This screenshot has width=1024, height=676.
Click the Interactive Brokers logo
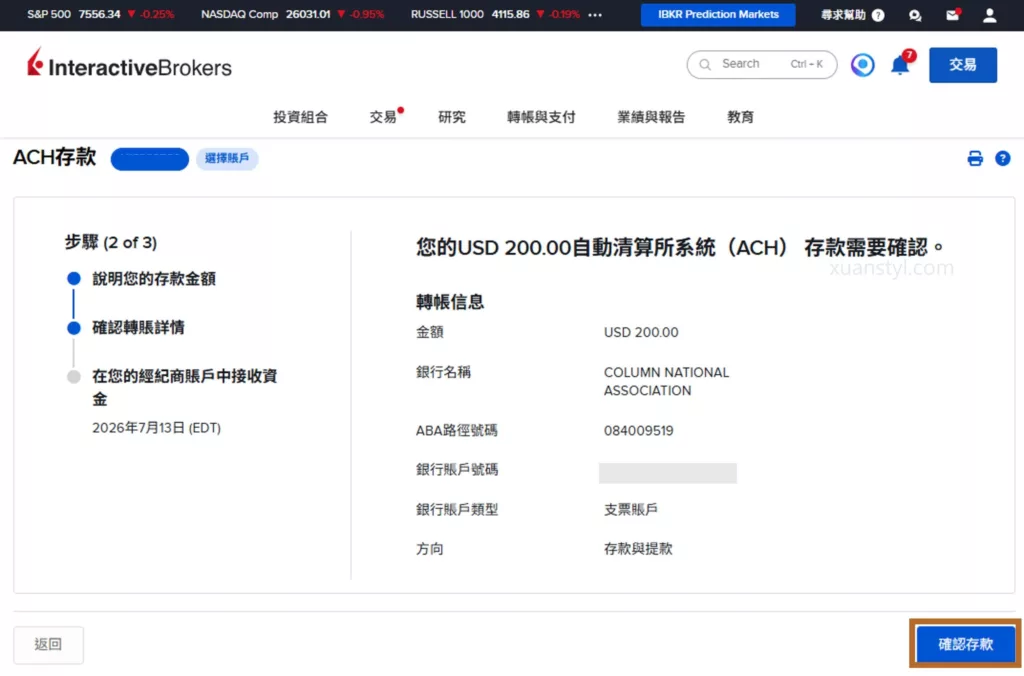click(129, 63)
